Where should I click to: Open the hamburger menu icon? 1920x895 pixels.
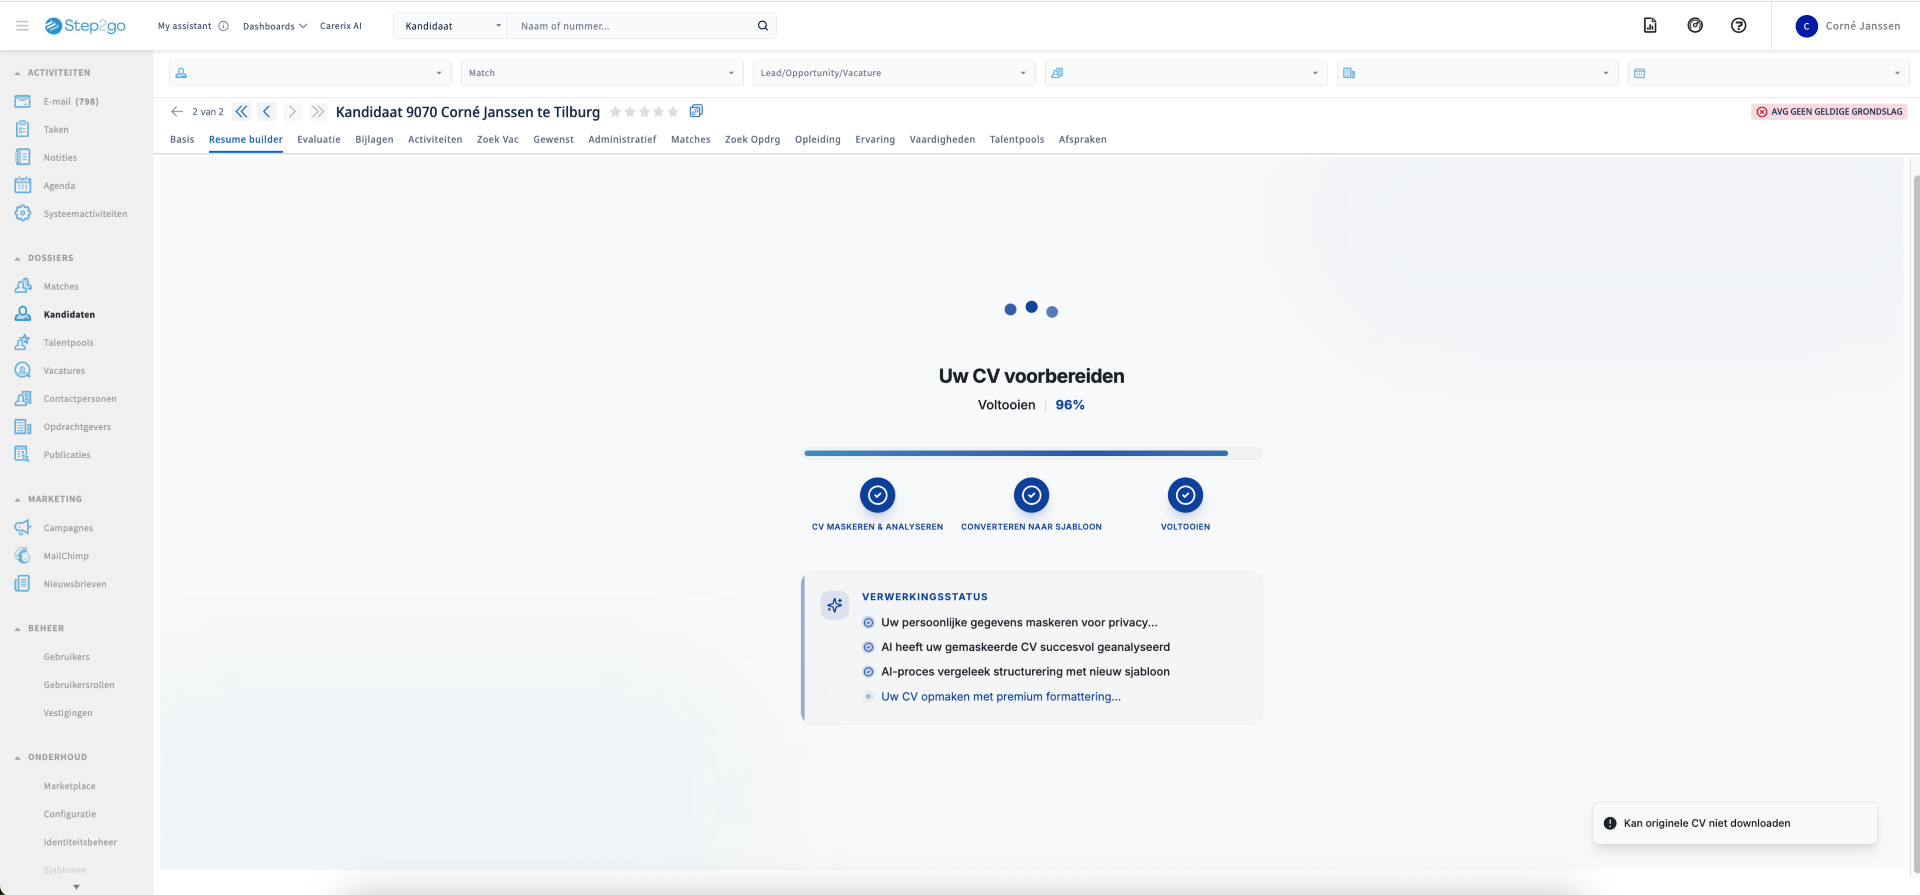(x=22, y=26)
